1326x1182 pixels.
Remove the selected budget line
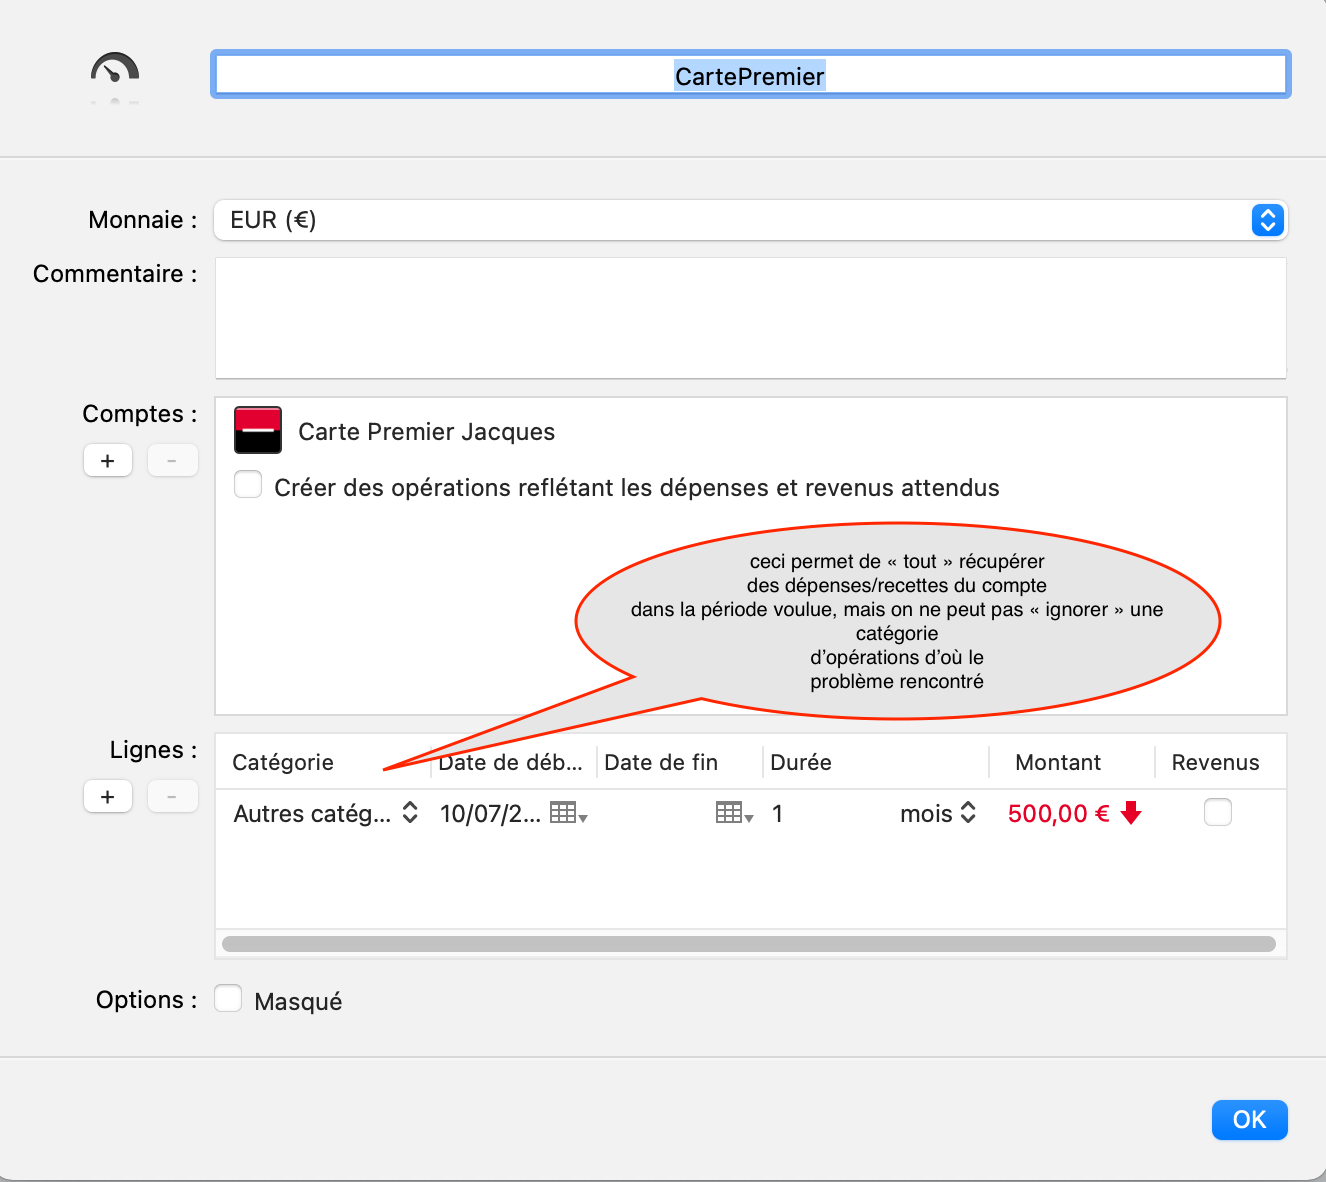pyautogui.click(x=172, y=797)
